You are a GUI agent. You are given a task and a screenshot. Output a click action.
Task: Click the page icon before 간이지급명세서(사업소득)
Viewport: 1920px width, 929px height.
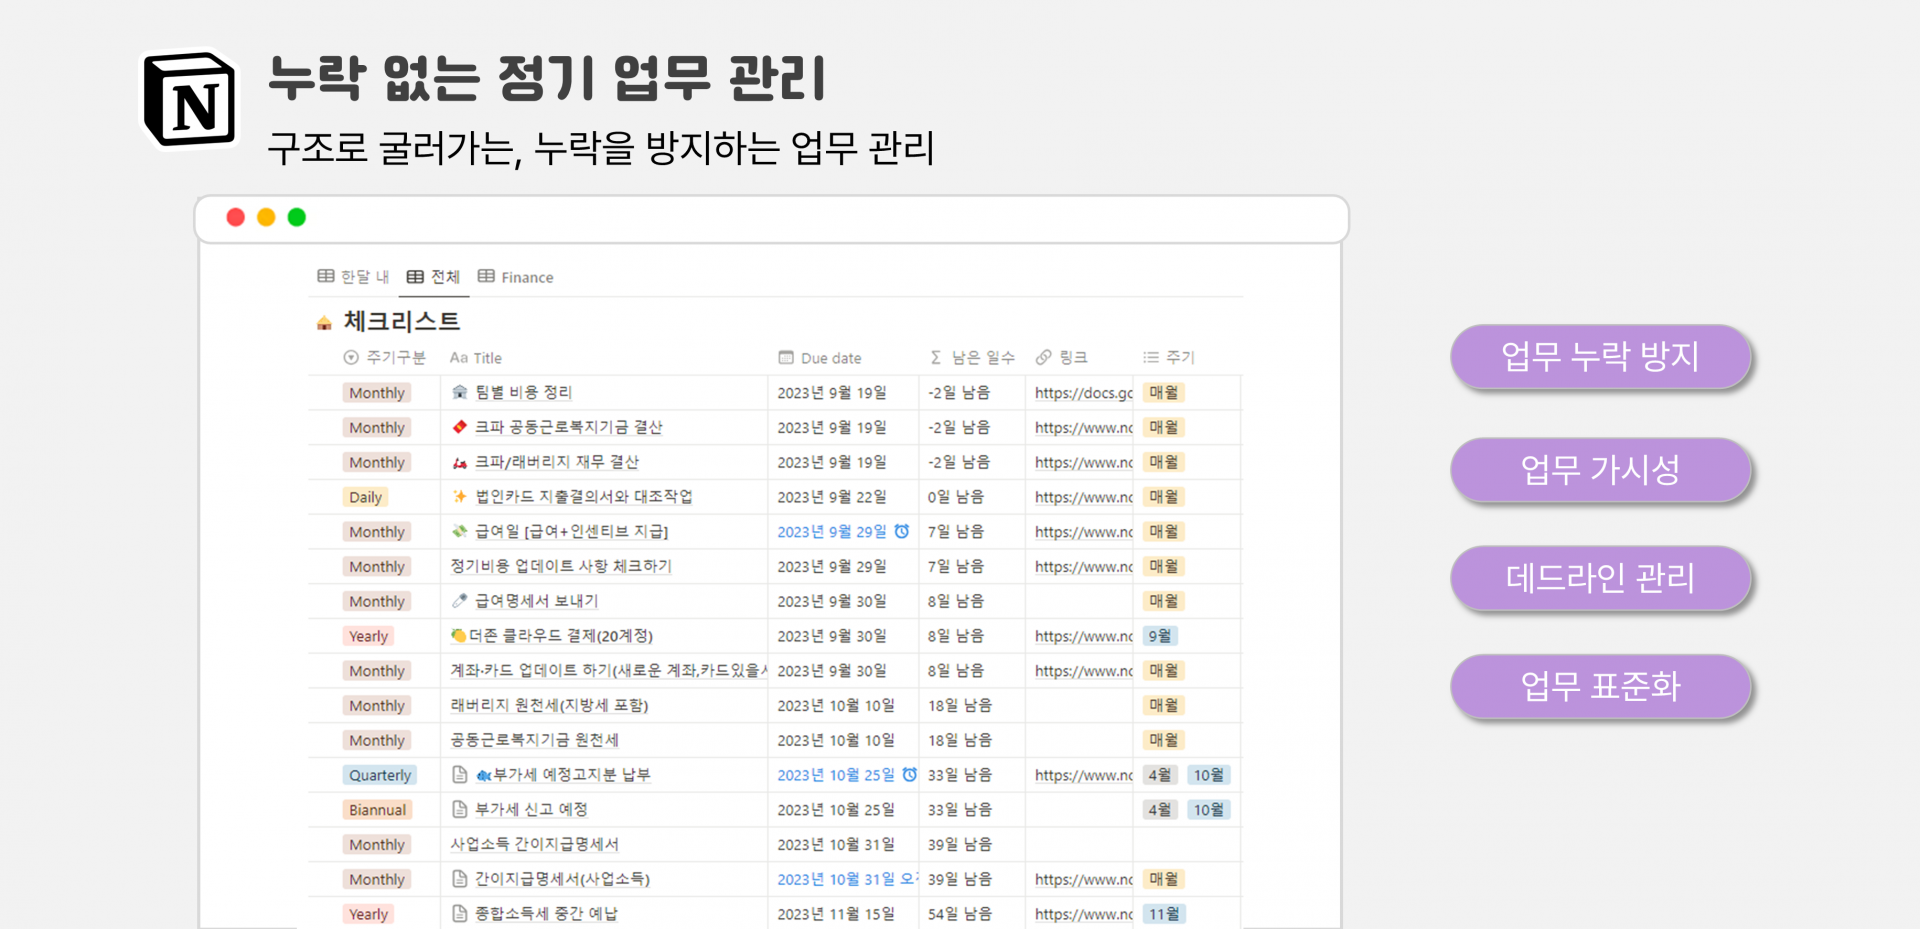tap(460, 879)
